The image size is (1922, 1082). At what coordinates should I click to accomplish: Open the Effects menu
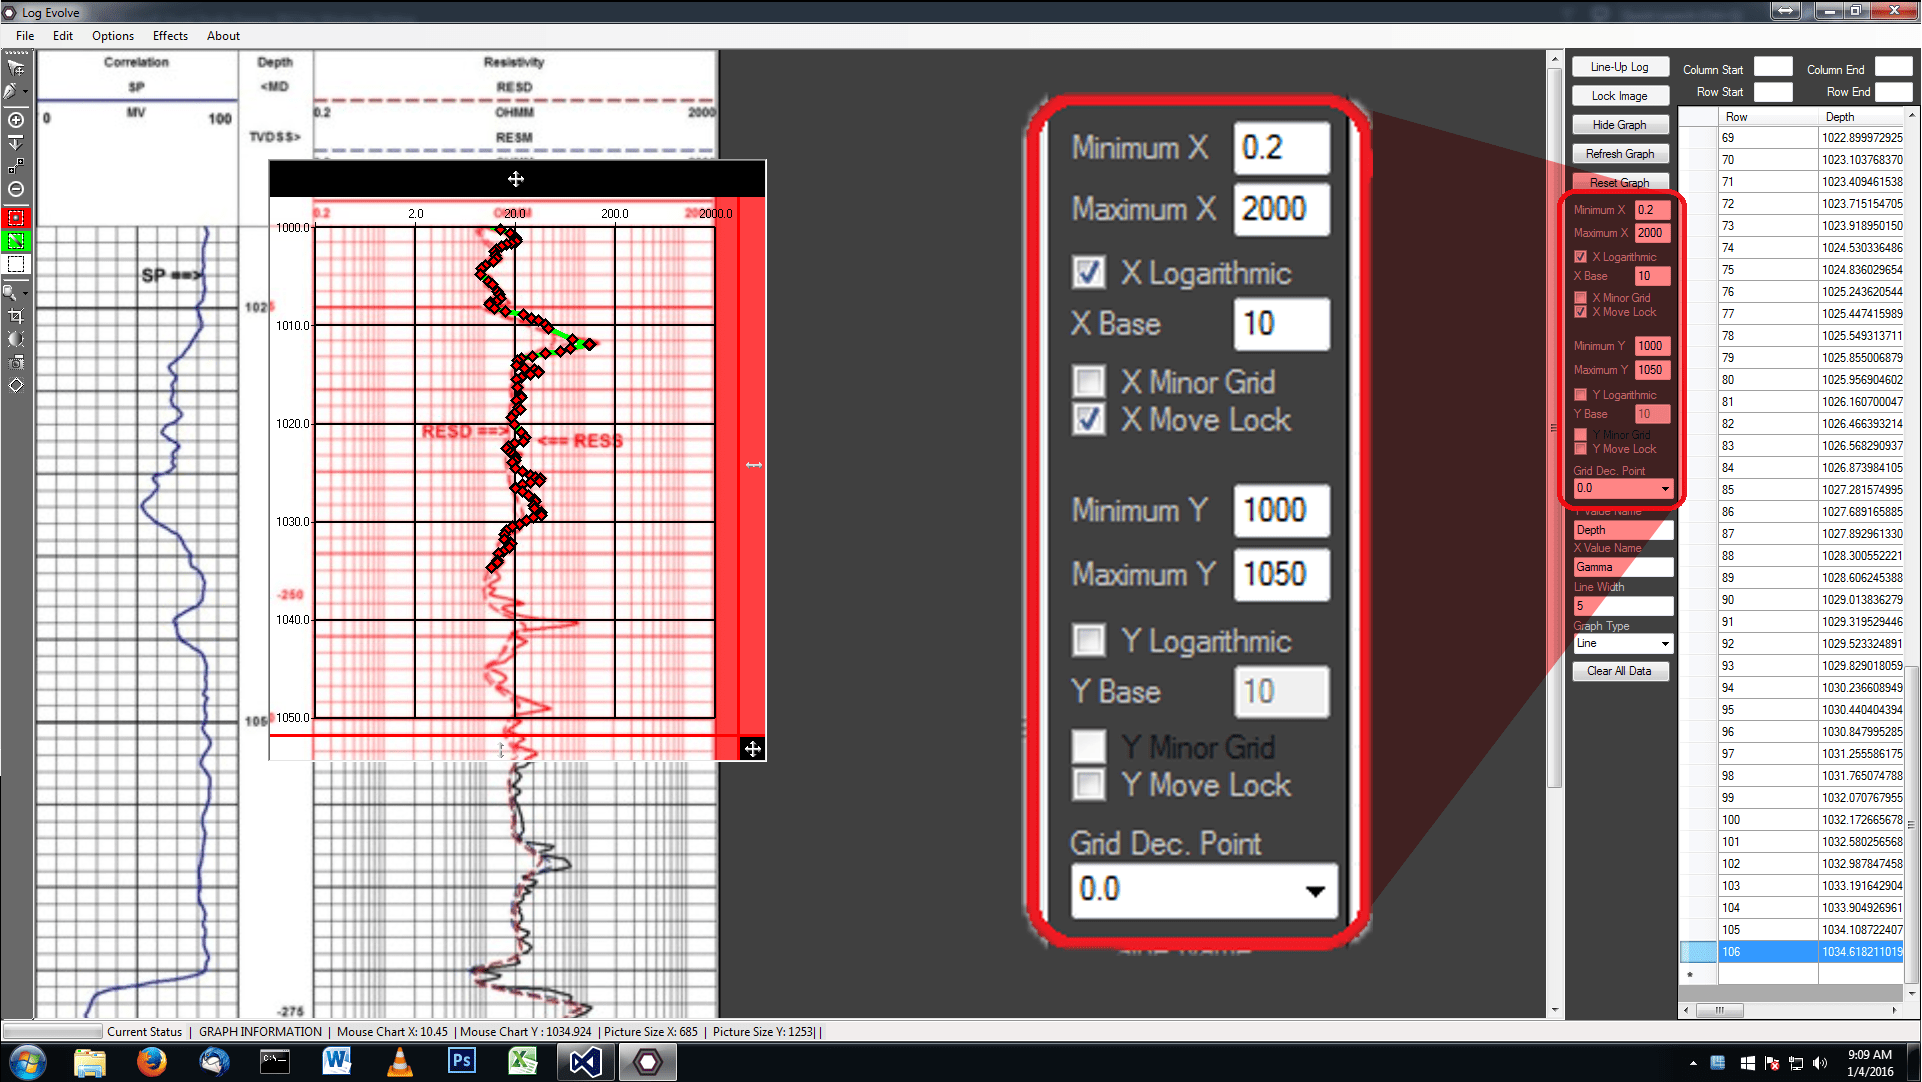[x=170, y=36]
